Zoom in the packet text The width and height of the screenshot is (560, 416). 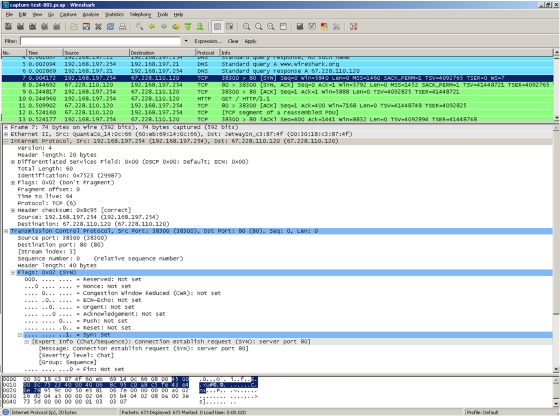coord(246,26)
